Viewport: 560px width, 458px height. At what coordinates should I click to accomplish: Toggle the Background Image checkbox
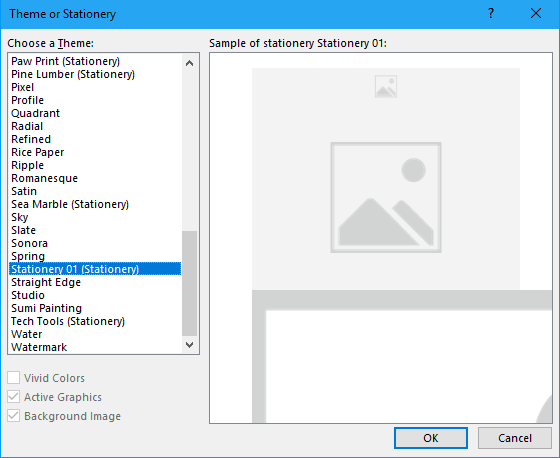click(14, 416)
